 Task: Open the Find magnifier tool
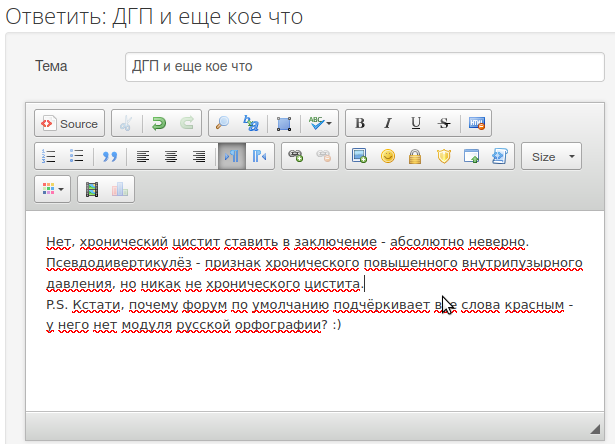[223, 123]
